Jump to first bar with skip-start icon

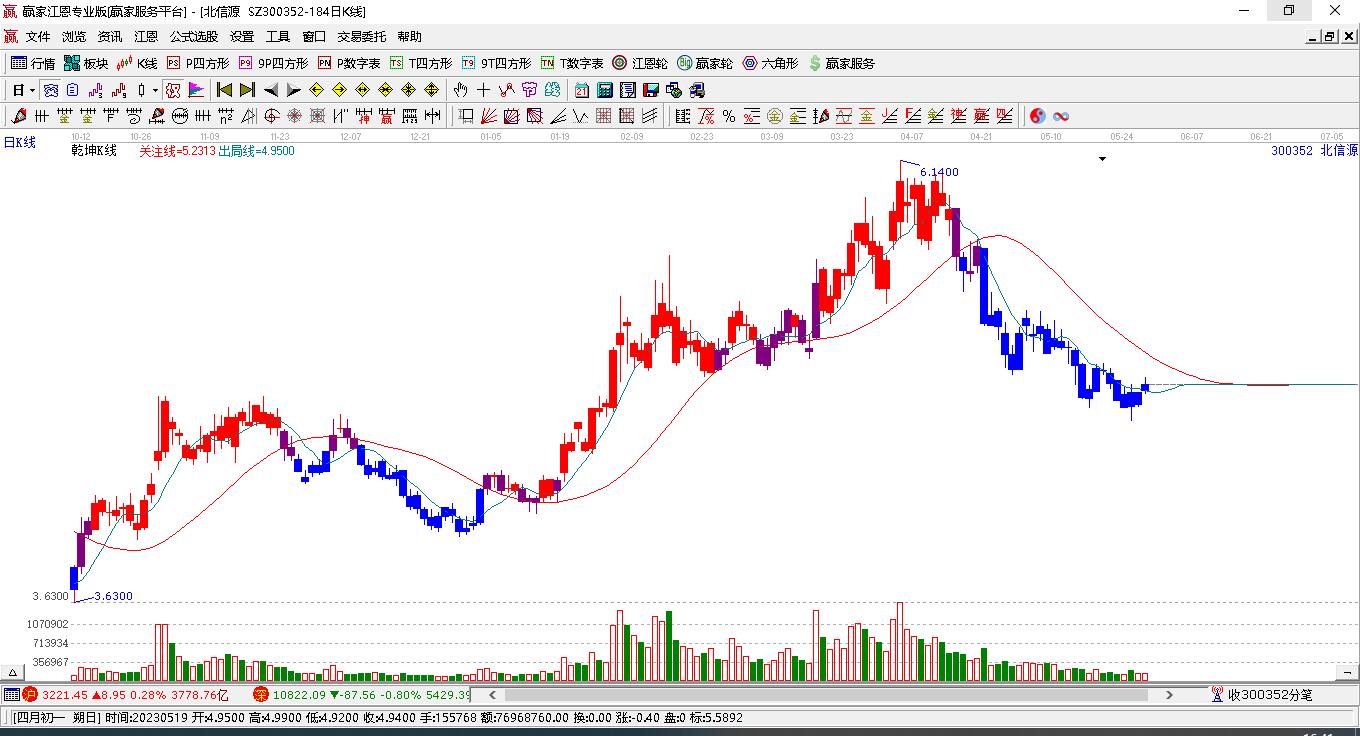coord(225,90)
